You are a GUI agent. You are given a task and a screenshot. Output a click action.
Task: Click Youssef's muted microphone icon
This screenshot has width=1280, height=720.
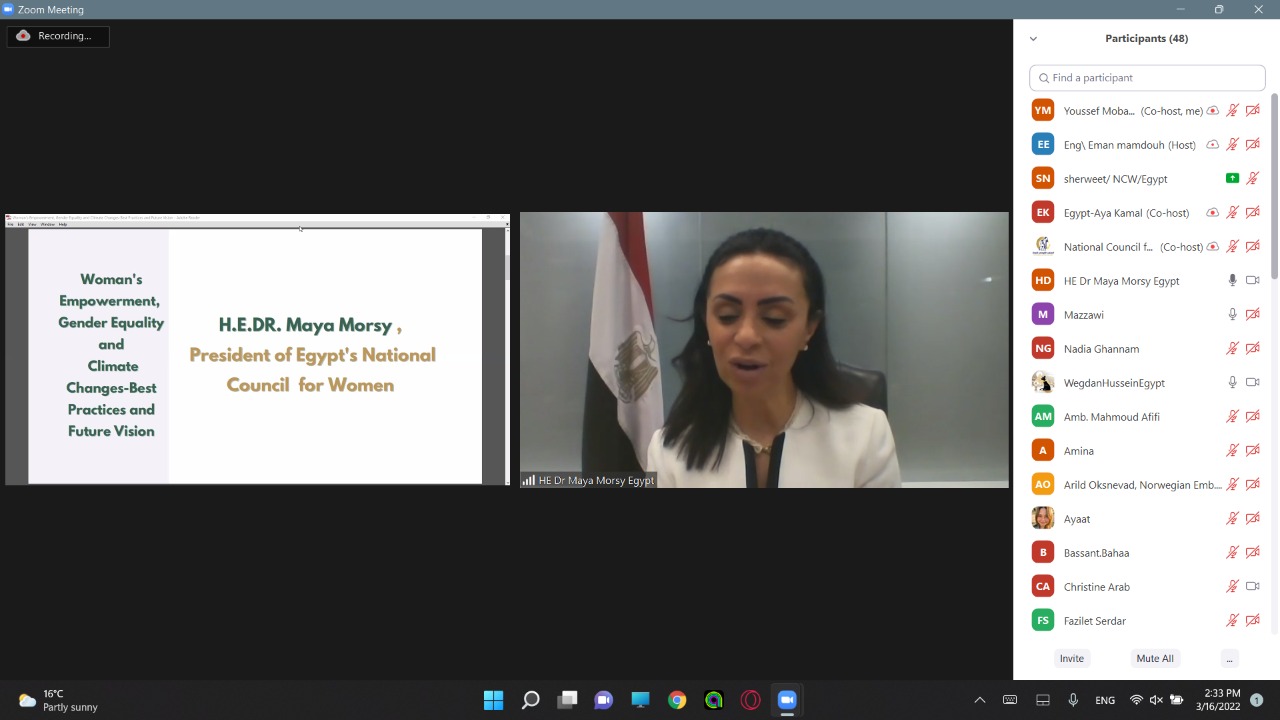[x=1233, y=111]
